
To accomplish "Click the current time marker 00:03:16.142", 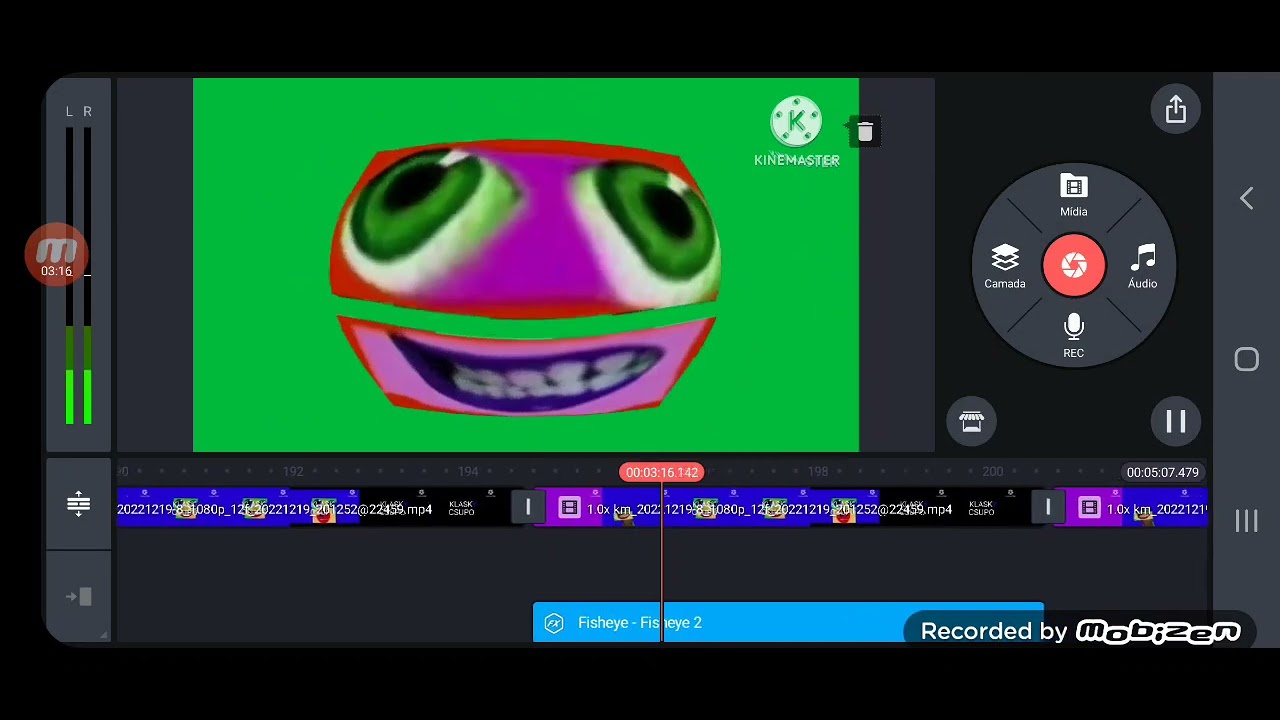I will (661, 472).
